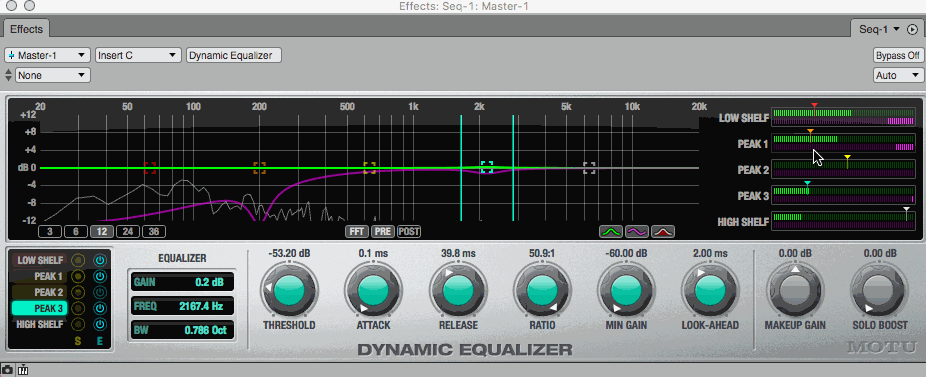Set graph range to 3 dB
The height and width of the screenshot is (377, 926).
pyautogui.click(x=50, y=232)
